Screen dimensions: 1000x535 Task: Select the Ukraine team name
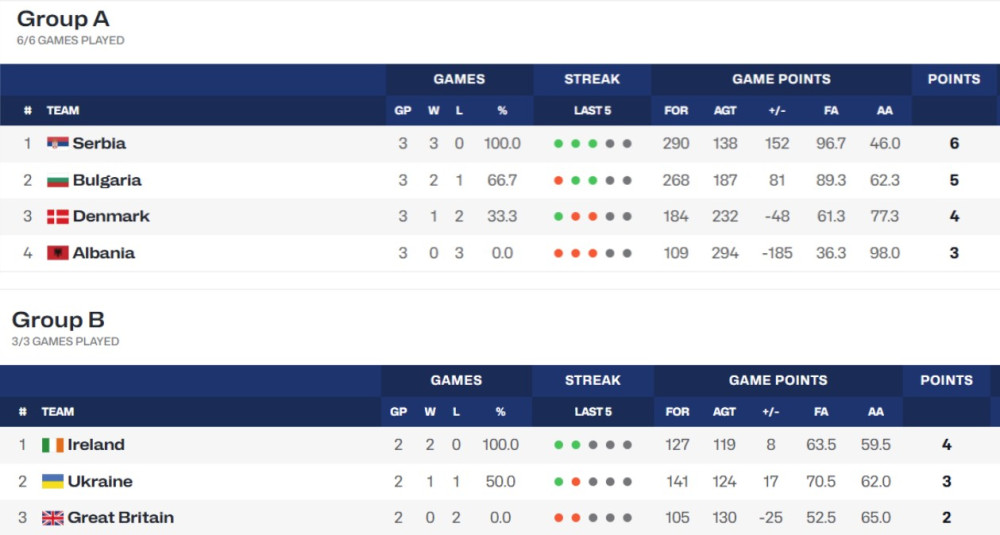pyautogui.click(x=100, y=481)
